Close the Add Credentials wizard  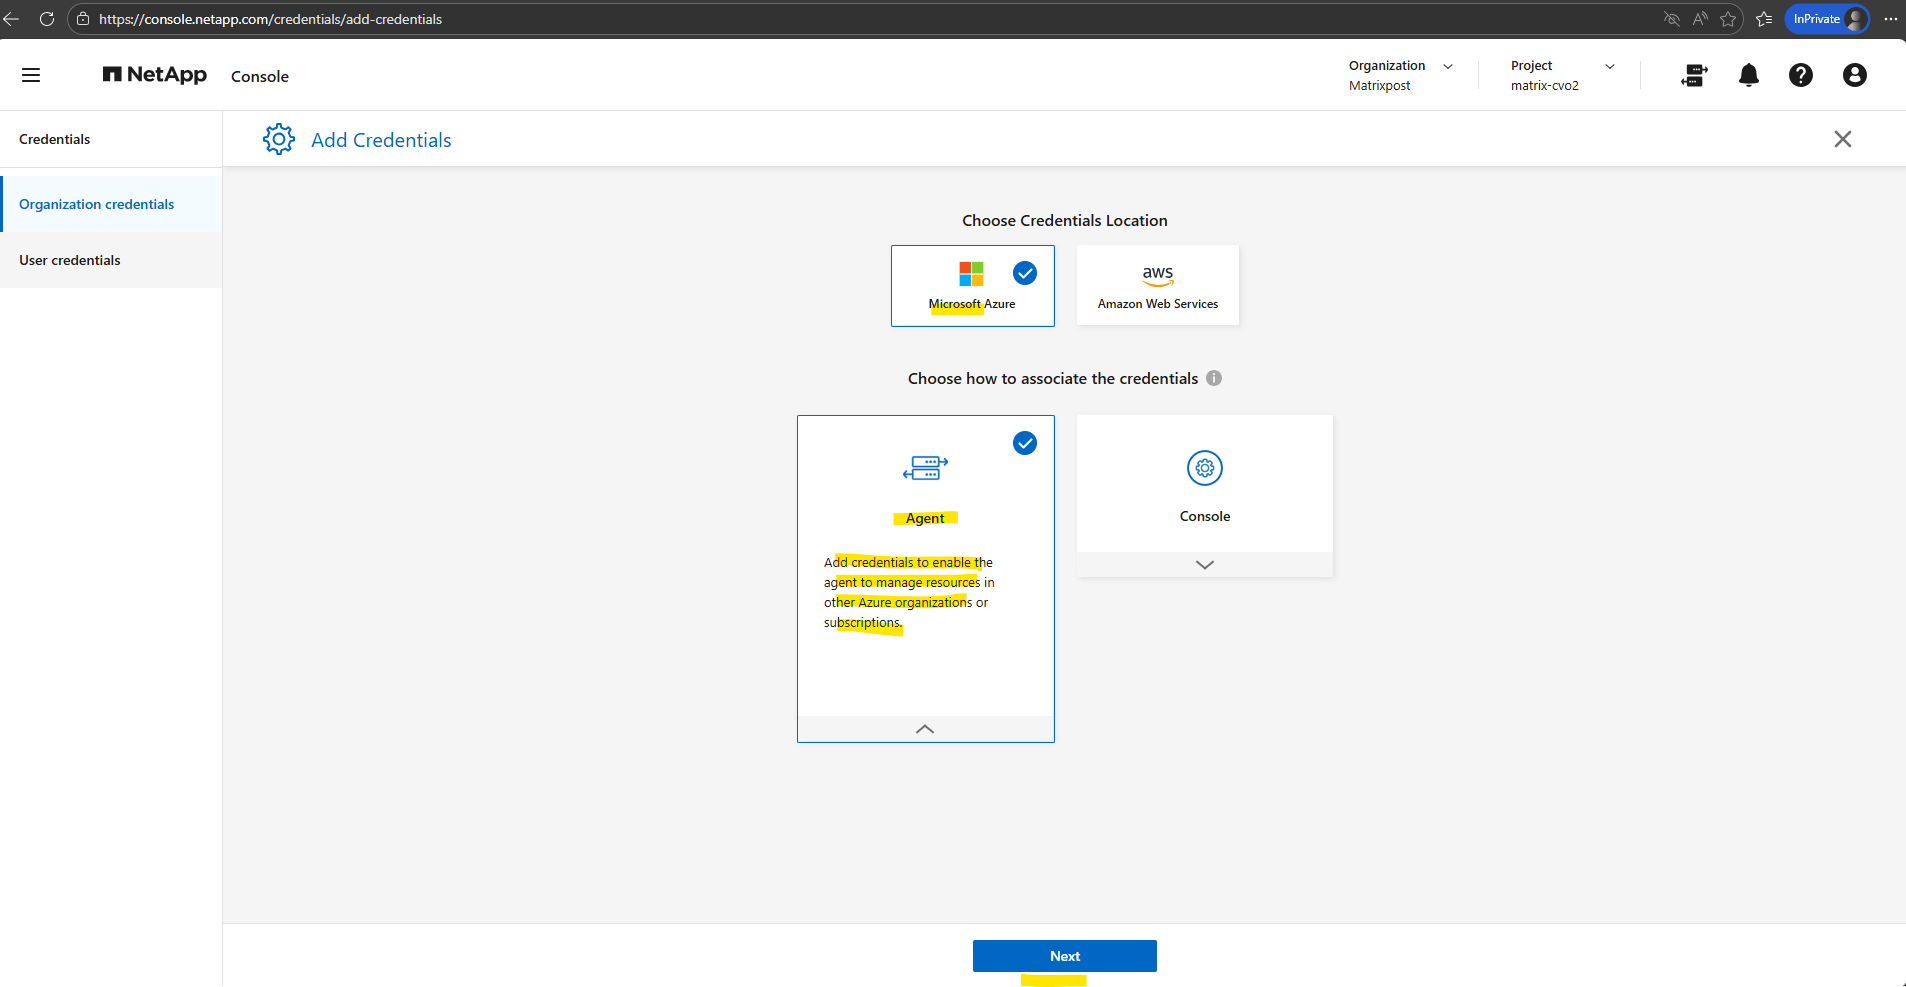pos(1843,139)
